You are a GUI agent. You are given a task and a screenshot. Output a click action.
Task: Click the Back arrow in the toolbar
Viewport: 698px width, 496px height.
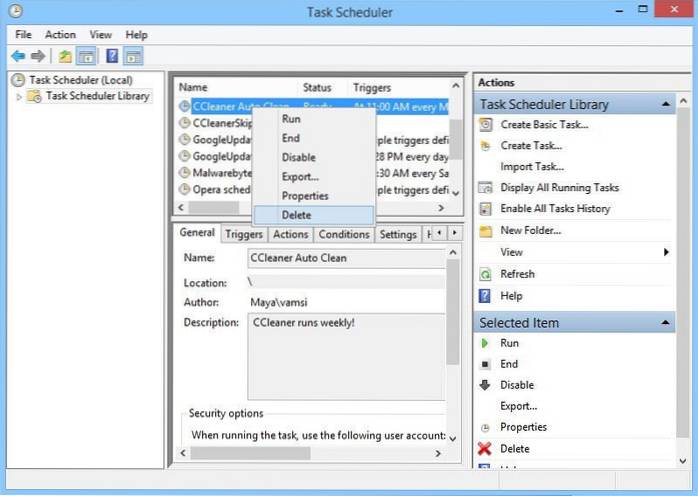coord(17,56)
